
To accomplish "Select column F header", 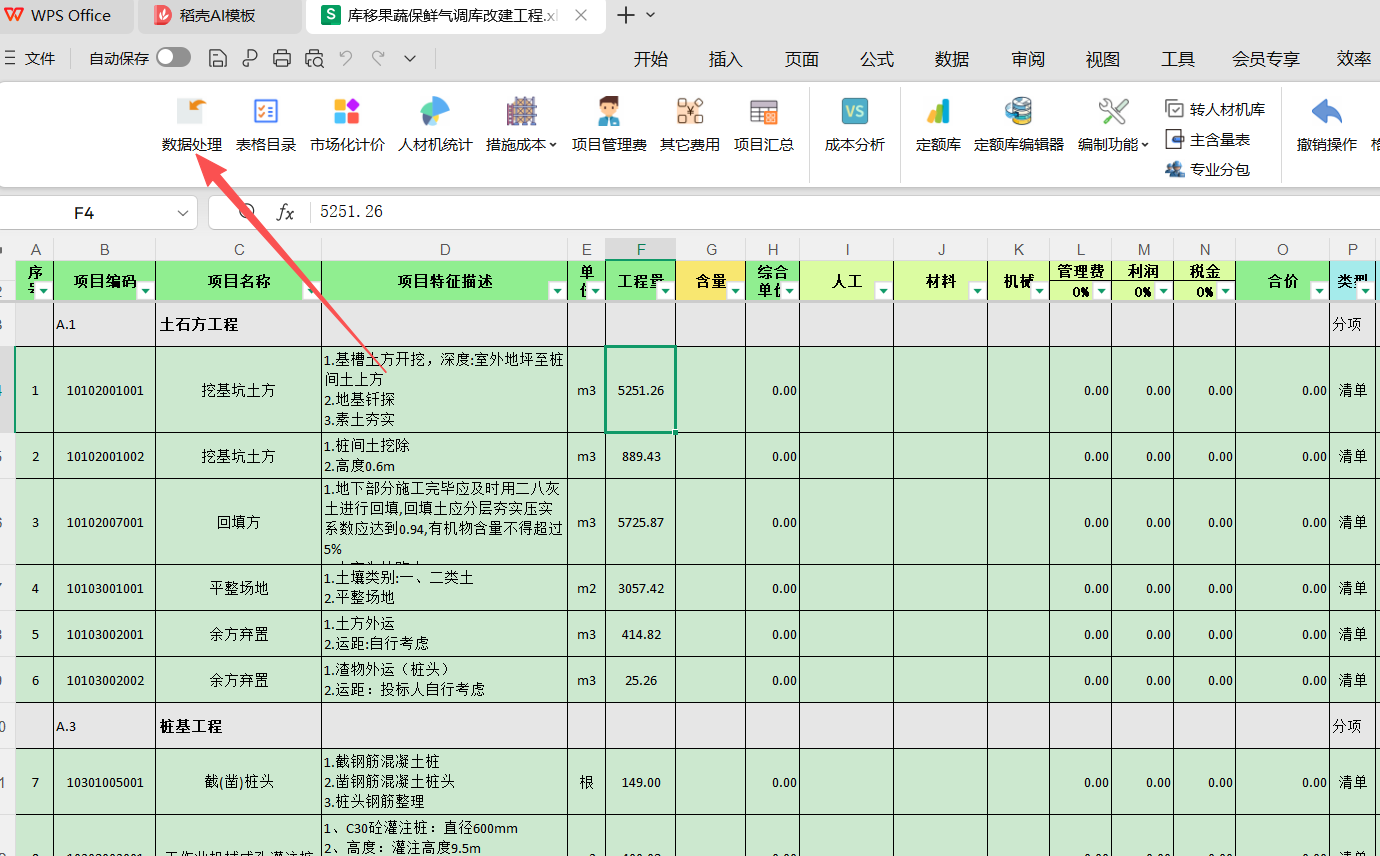I will point(641,249).
